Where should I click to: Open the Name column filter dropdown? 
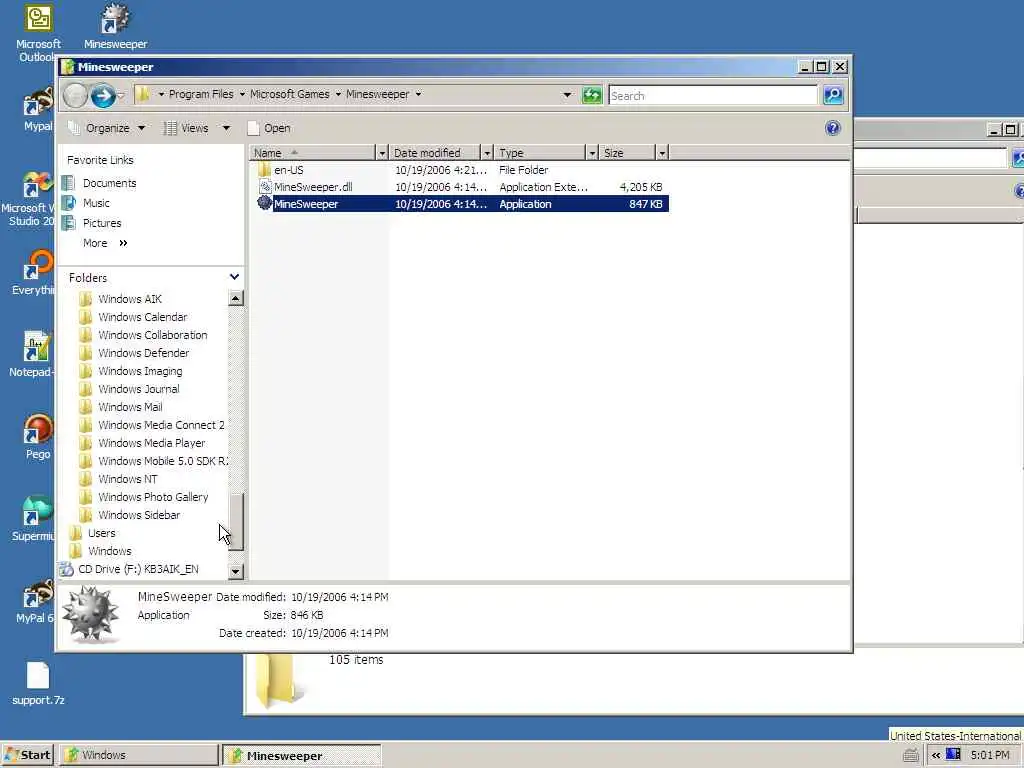click(x=383, y=153)
